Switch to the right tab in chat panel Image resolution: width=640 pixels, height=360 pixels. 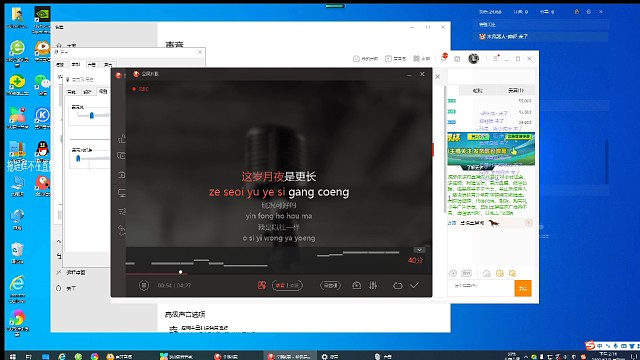coord(516,90)
